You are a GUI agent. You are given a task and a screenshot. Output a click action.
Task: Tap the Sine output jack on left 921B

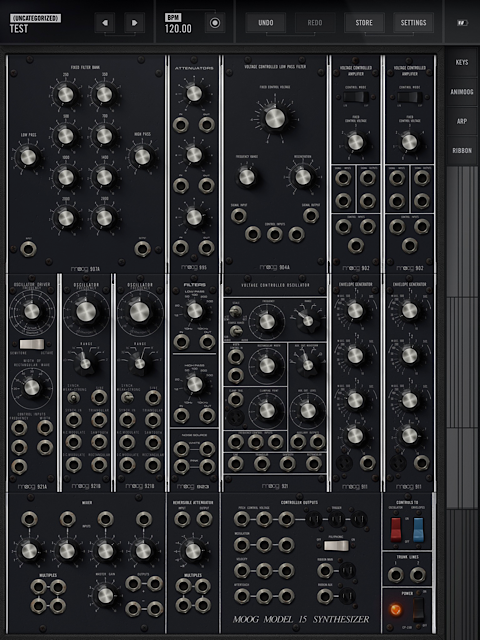99,397
